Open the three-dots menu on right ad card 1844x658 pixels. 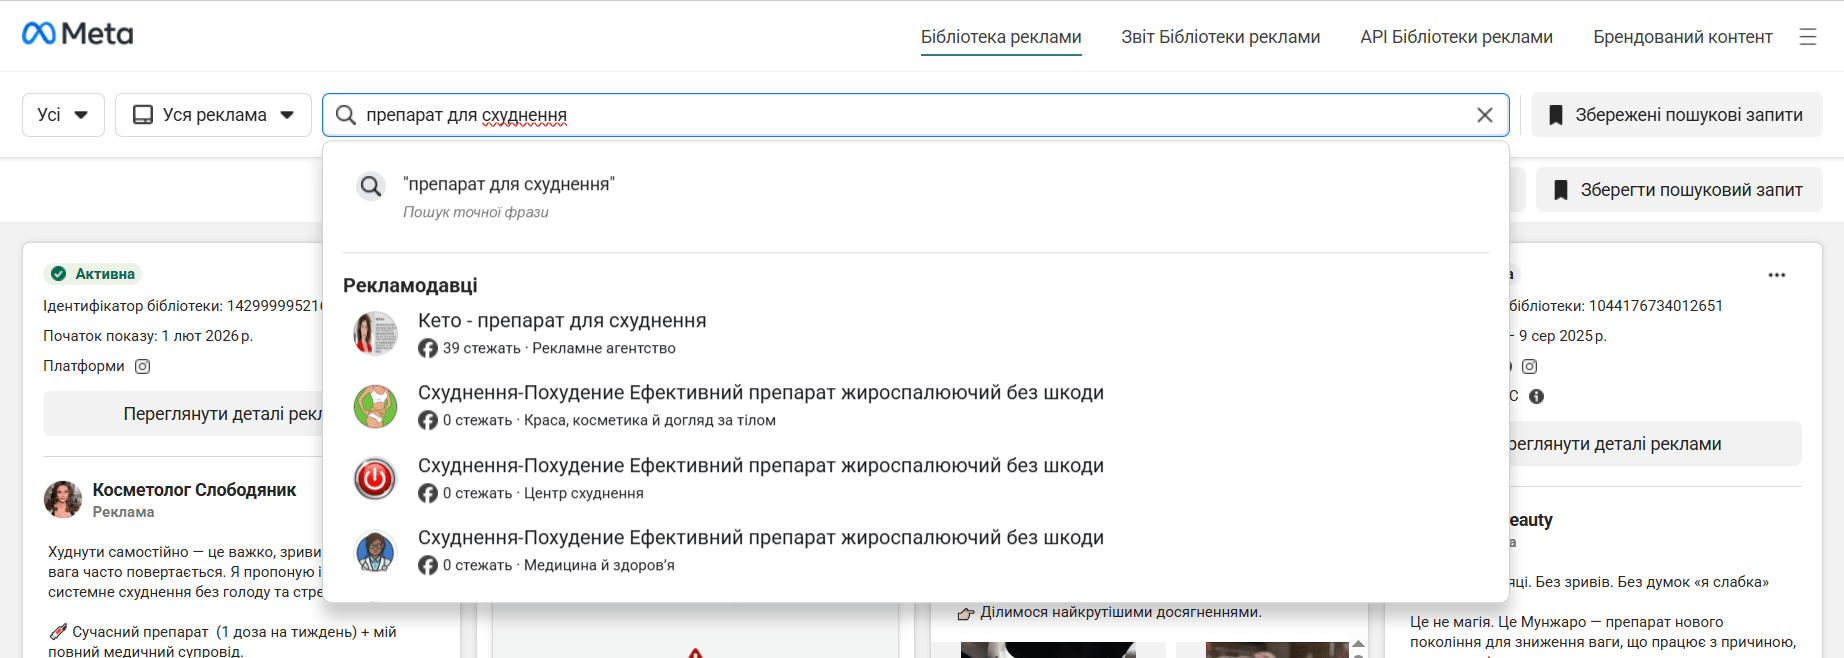click(x=1777, y=275)
